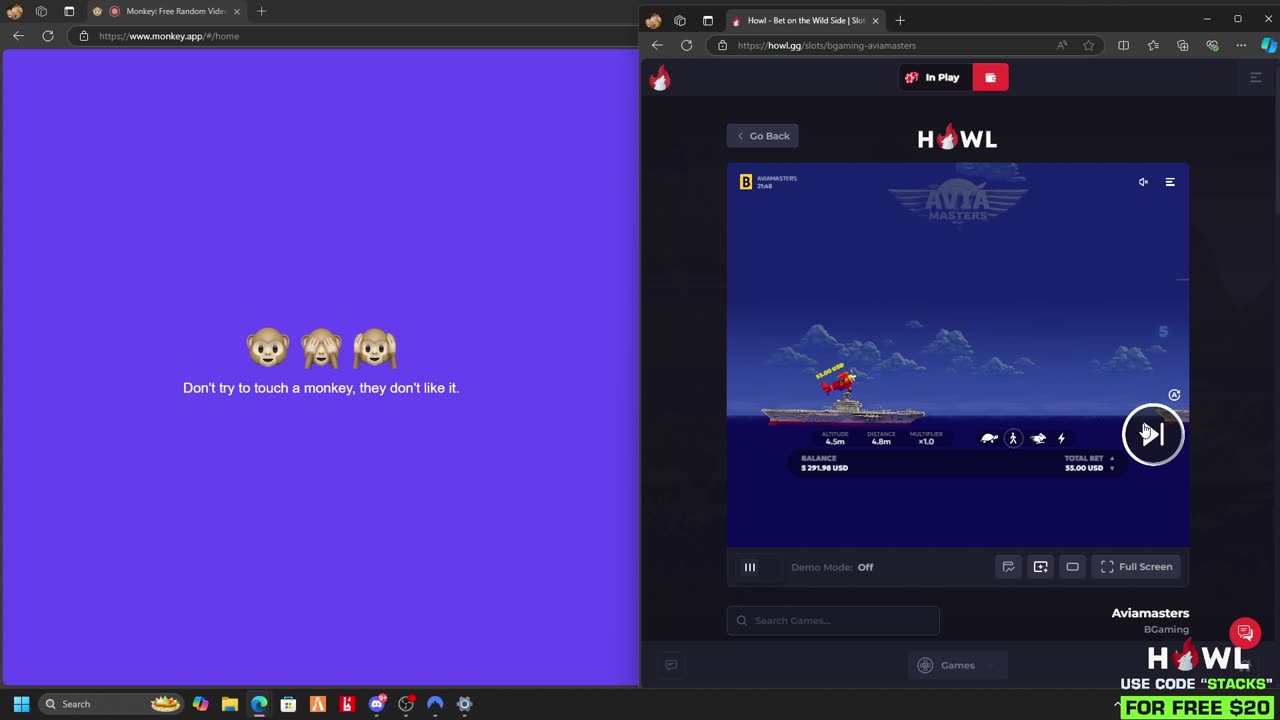Open the profile avatar in Monkey window

[14, 11]
